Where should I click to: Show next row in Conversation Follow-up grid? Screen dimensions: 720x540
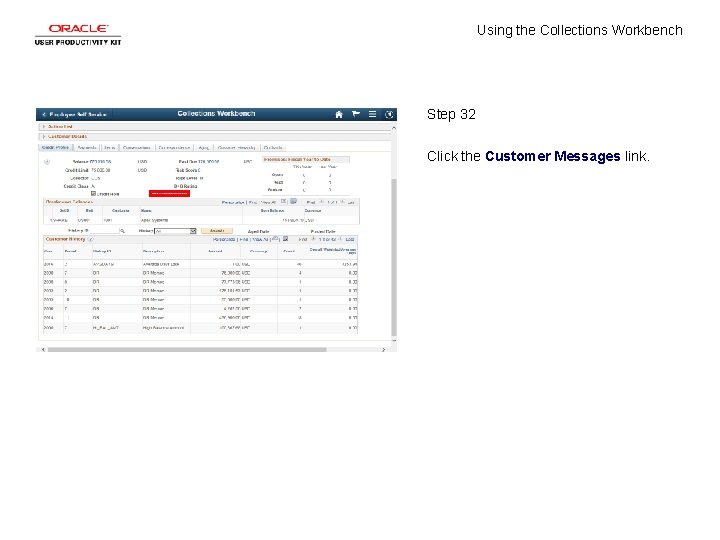point(342,202)
